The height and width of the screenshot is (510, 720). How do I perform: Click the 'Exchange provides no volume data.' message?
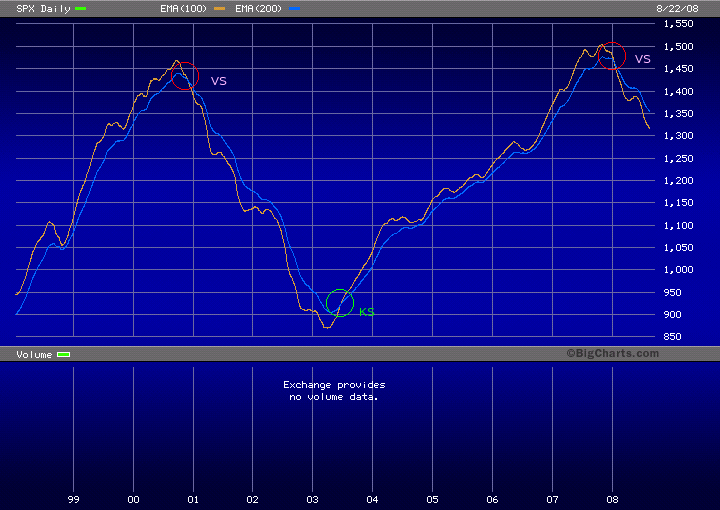[334, 391]
